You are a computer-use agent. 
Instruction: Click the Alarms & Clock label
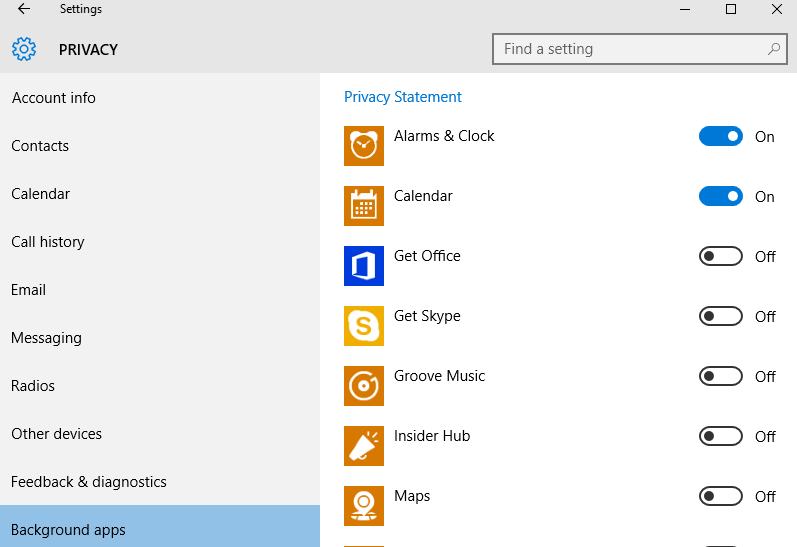click(444, 136)
